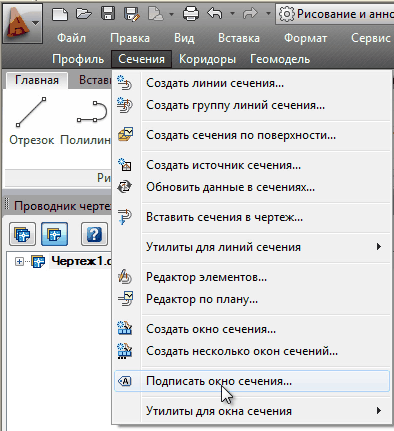Open the Геомодель menu
The image size is (394, 431).
click(280, 59)
